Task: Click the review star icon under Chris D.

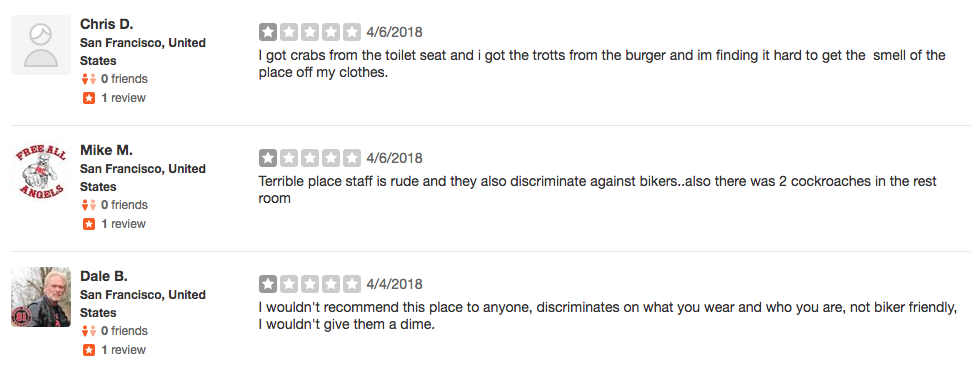Action: tap(89, 98)
